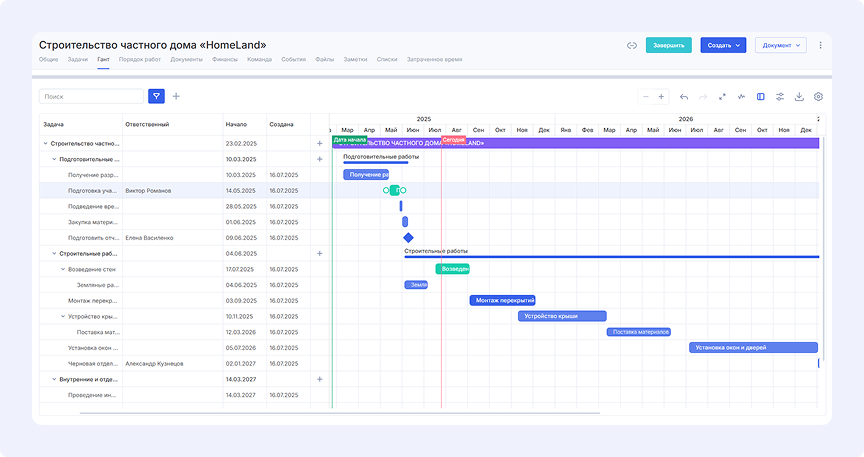Viewport: 864px width, 457px height.
Task: Expand the Gantt chart to fullscreen
Action: pyautogui.click(x=722, y=97)
